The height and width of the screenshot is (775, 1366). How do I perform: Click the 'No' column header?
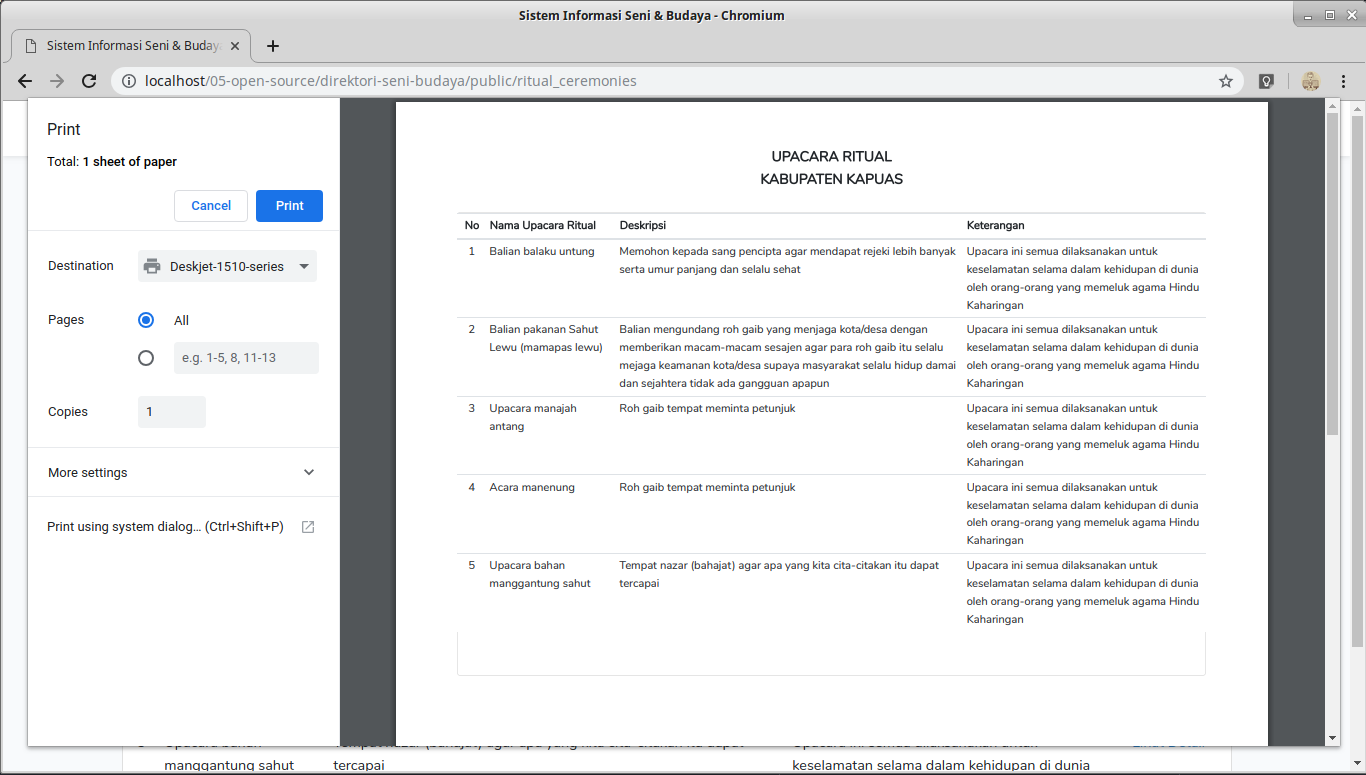click(472, 225)
